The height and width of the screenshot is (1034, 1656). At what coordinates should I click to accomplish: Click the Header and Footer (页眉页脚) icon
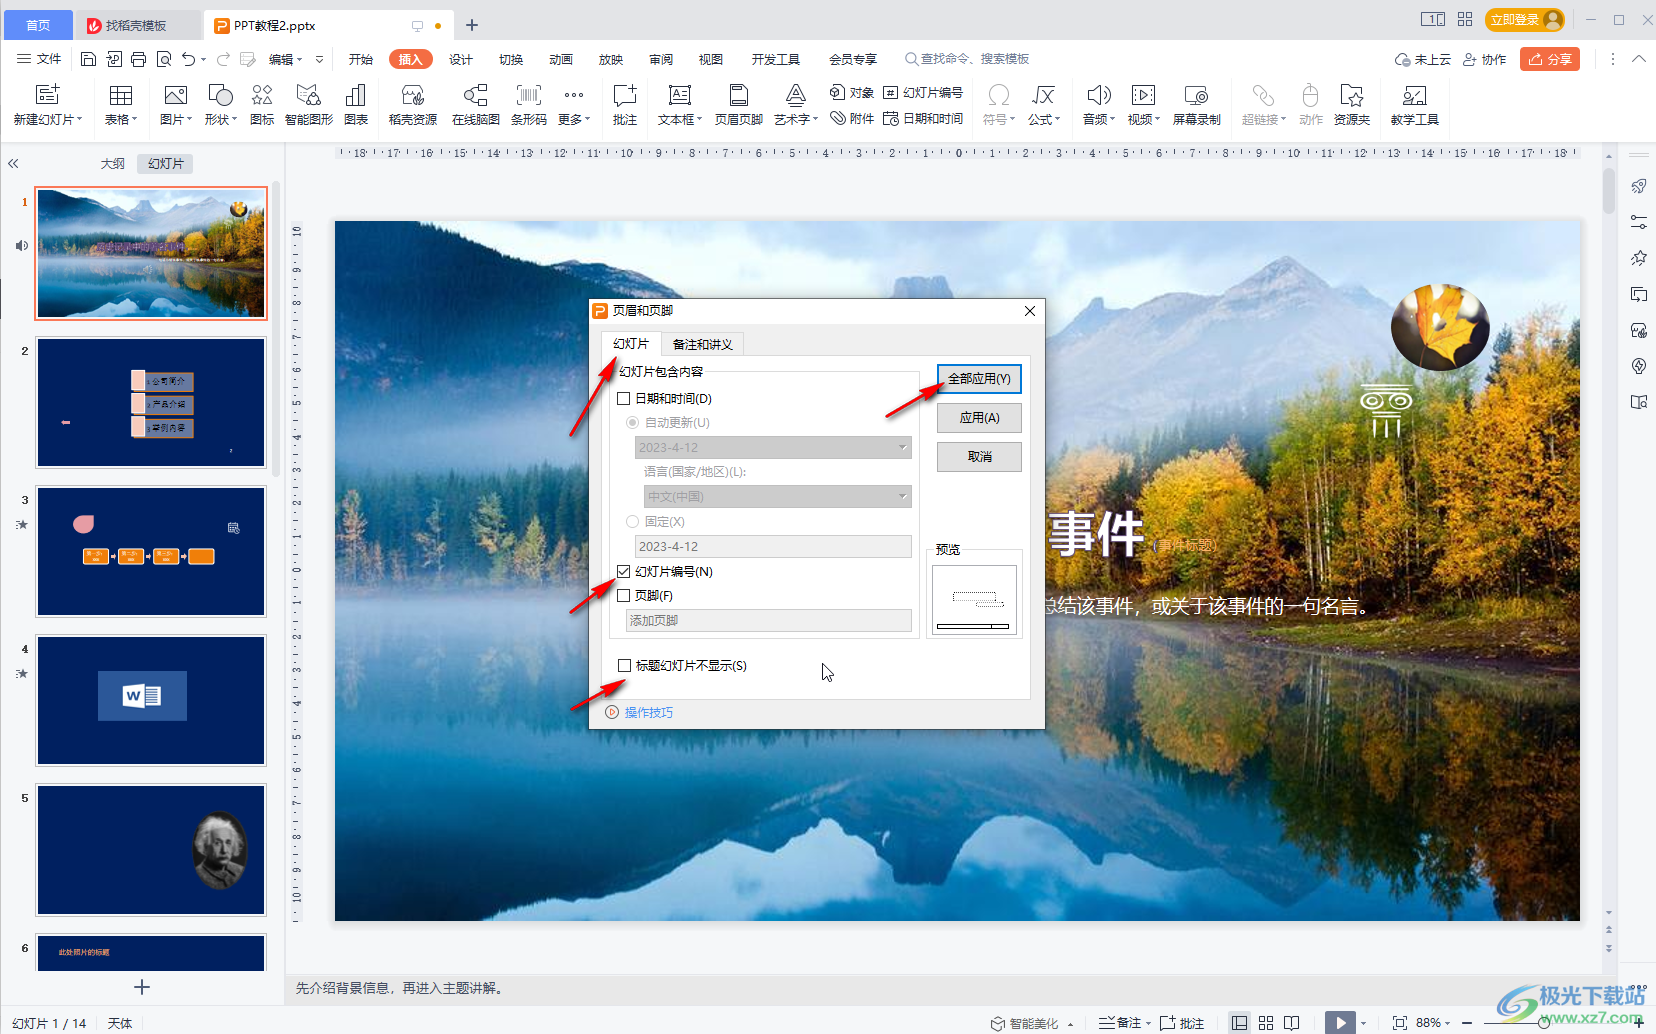(x=739, y=95)
